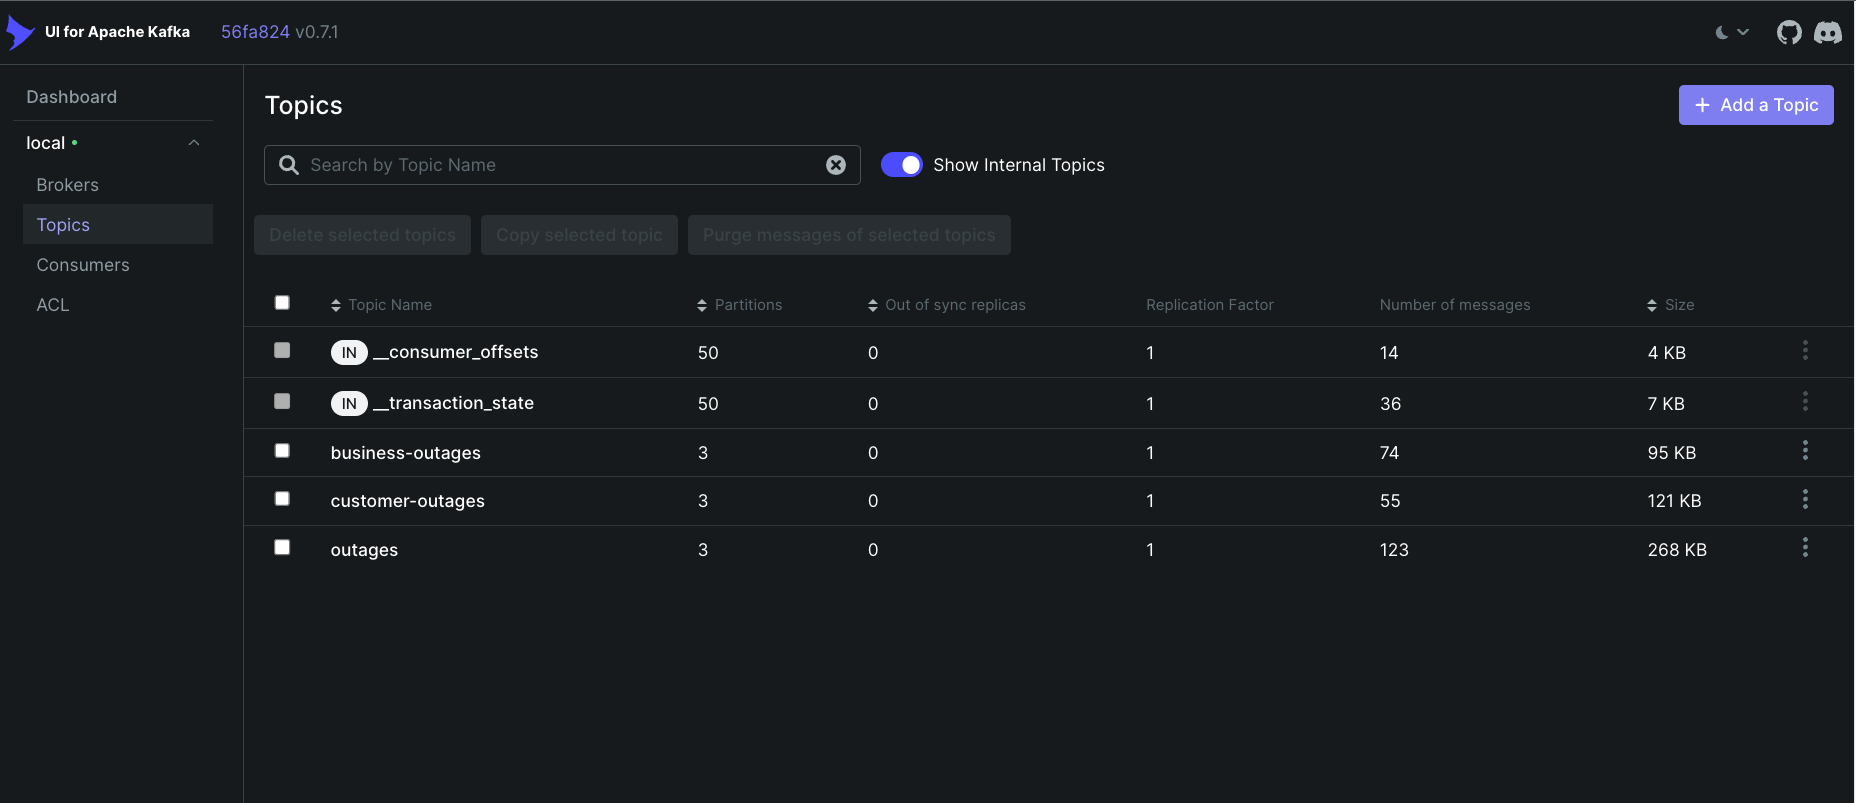
Task: Open the __transaction_state topic
Action: (x=453, y=403)
